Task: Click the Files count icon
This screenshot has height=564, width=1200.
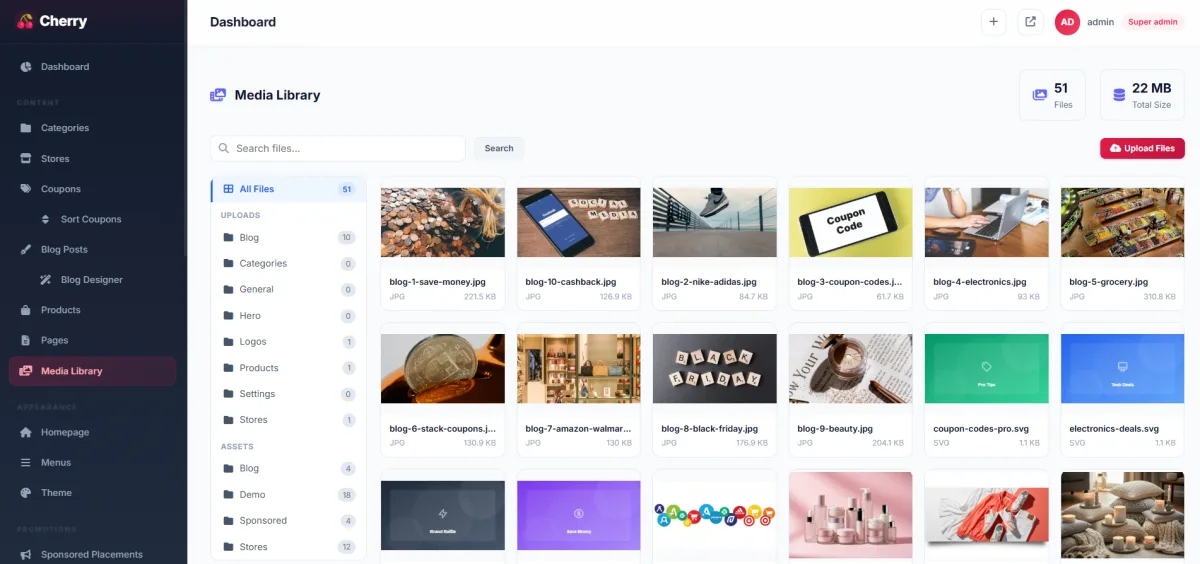Action: pos(1040,95)
